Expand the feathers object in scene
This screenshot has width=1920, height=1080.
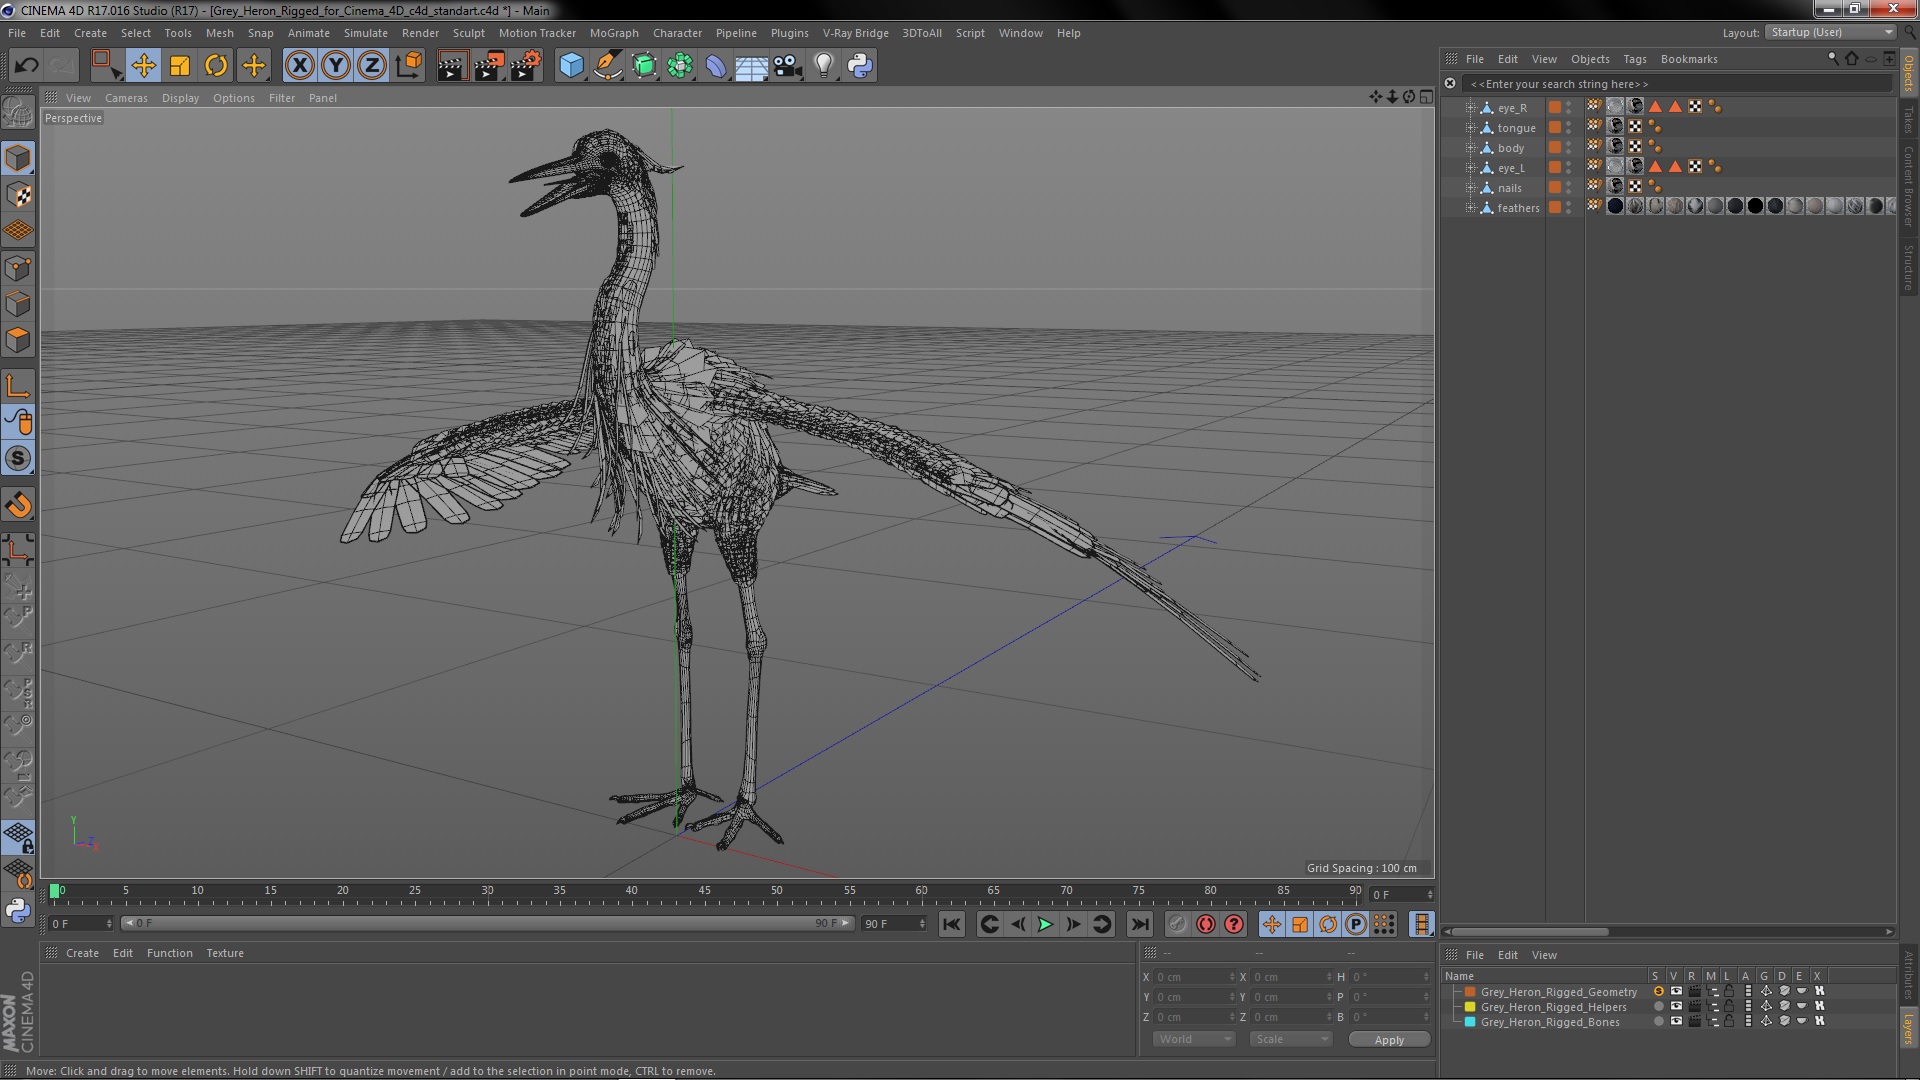(1470, 207)
